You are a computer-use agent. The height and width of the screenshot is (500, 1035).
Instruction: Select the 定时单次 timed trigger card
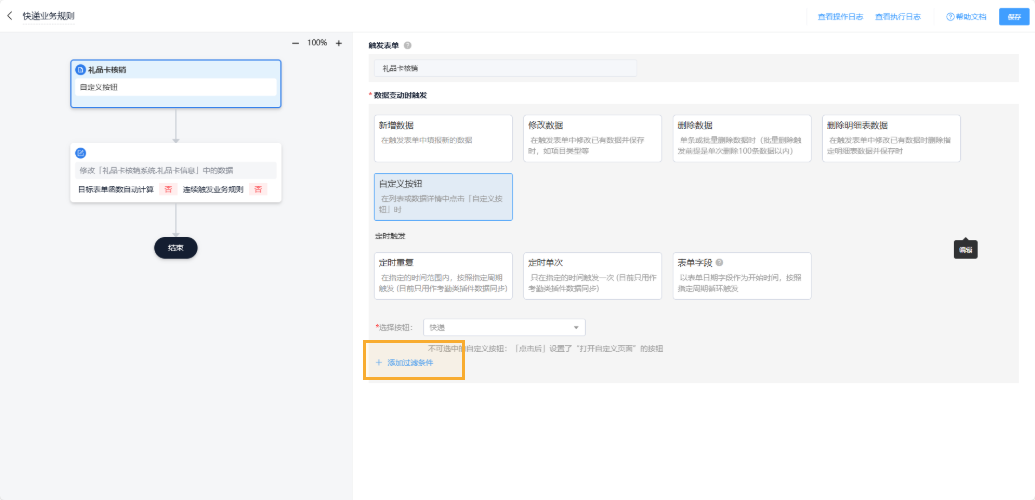[592, 275]
